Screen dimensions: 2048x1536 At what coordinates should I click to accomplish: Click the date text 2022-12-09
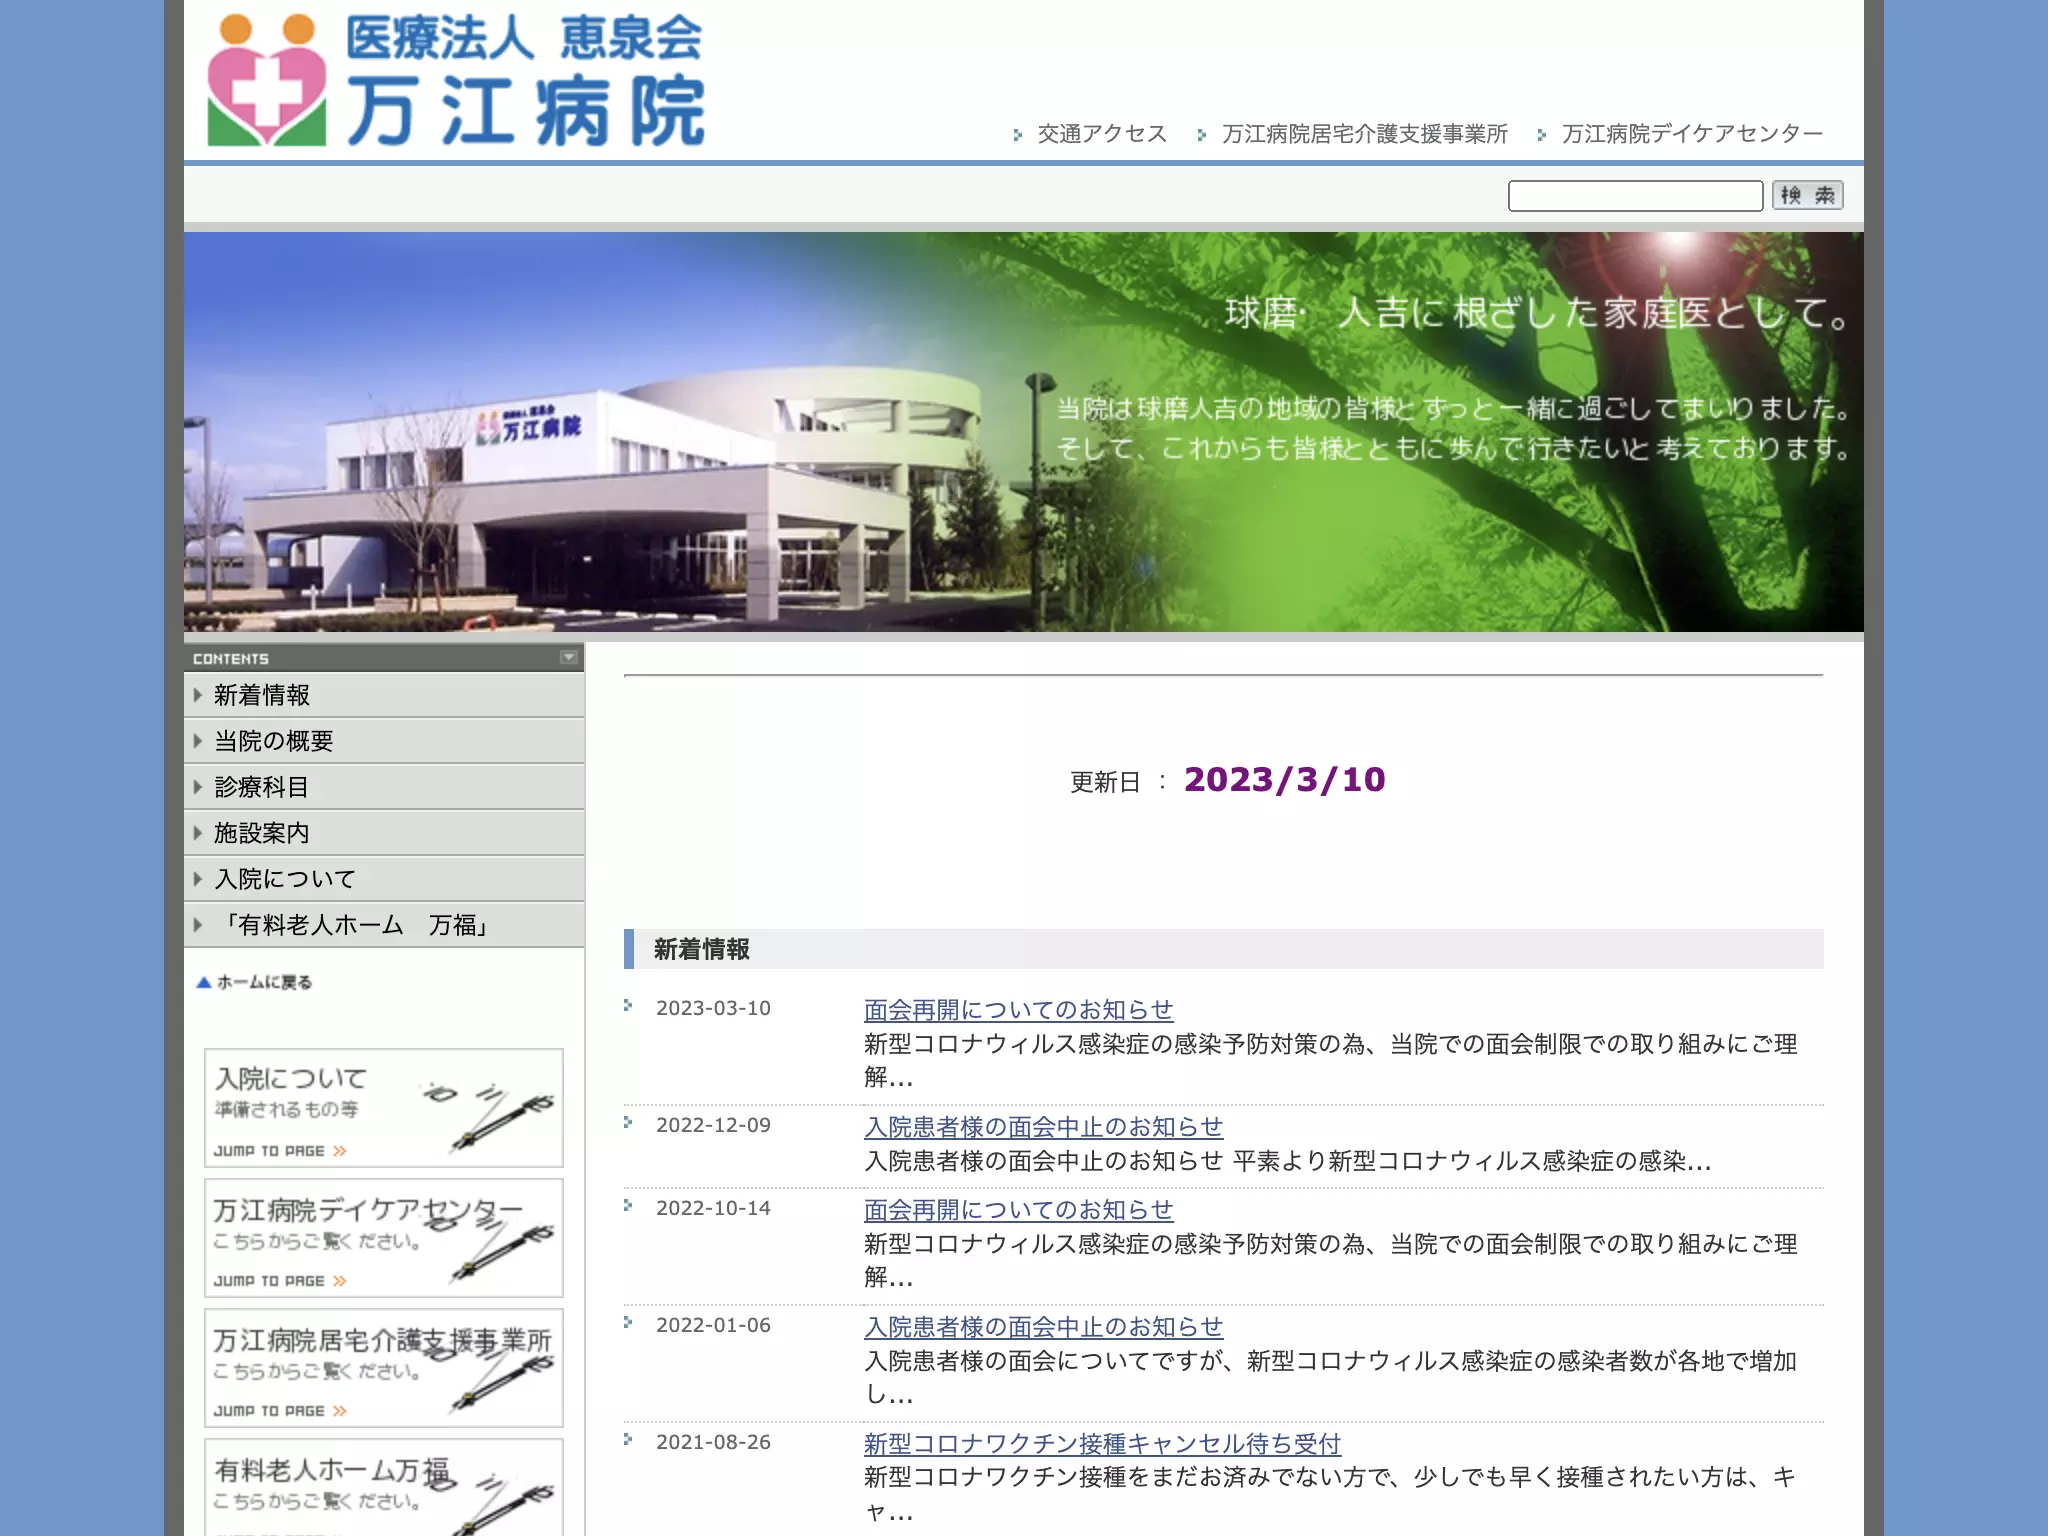[713, 1125]
